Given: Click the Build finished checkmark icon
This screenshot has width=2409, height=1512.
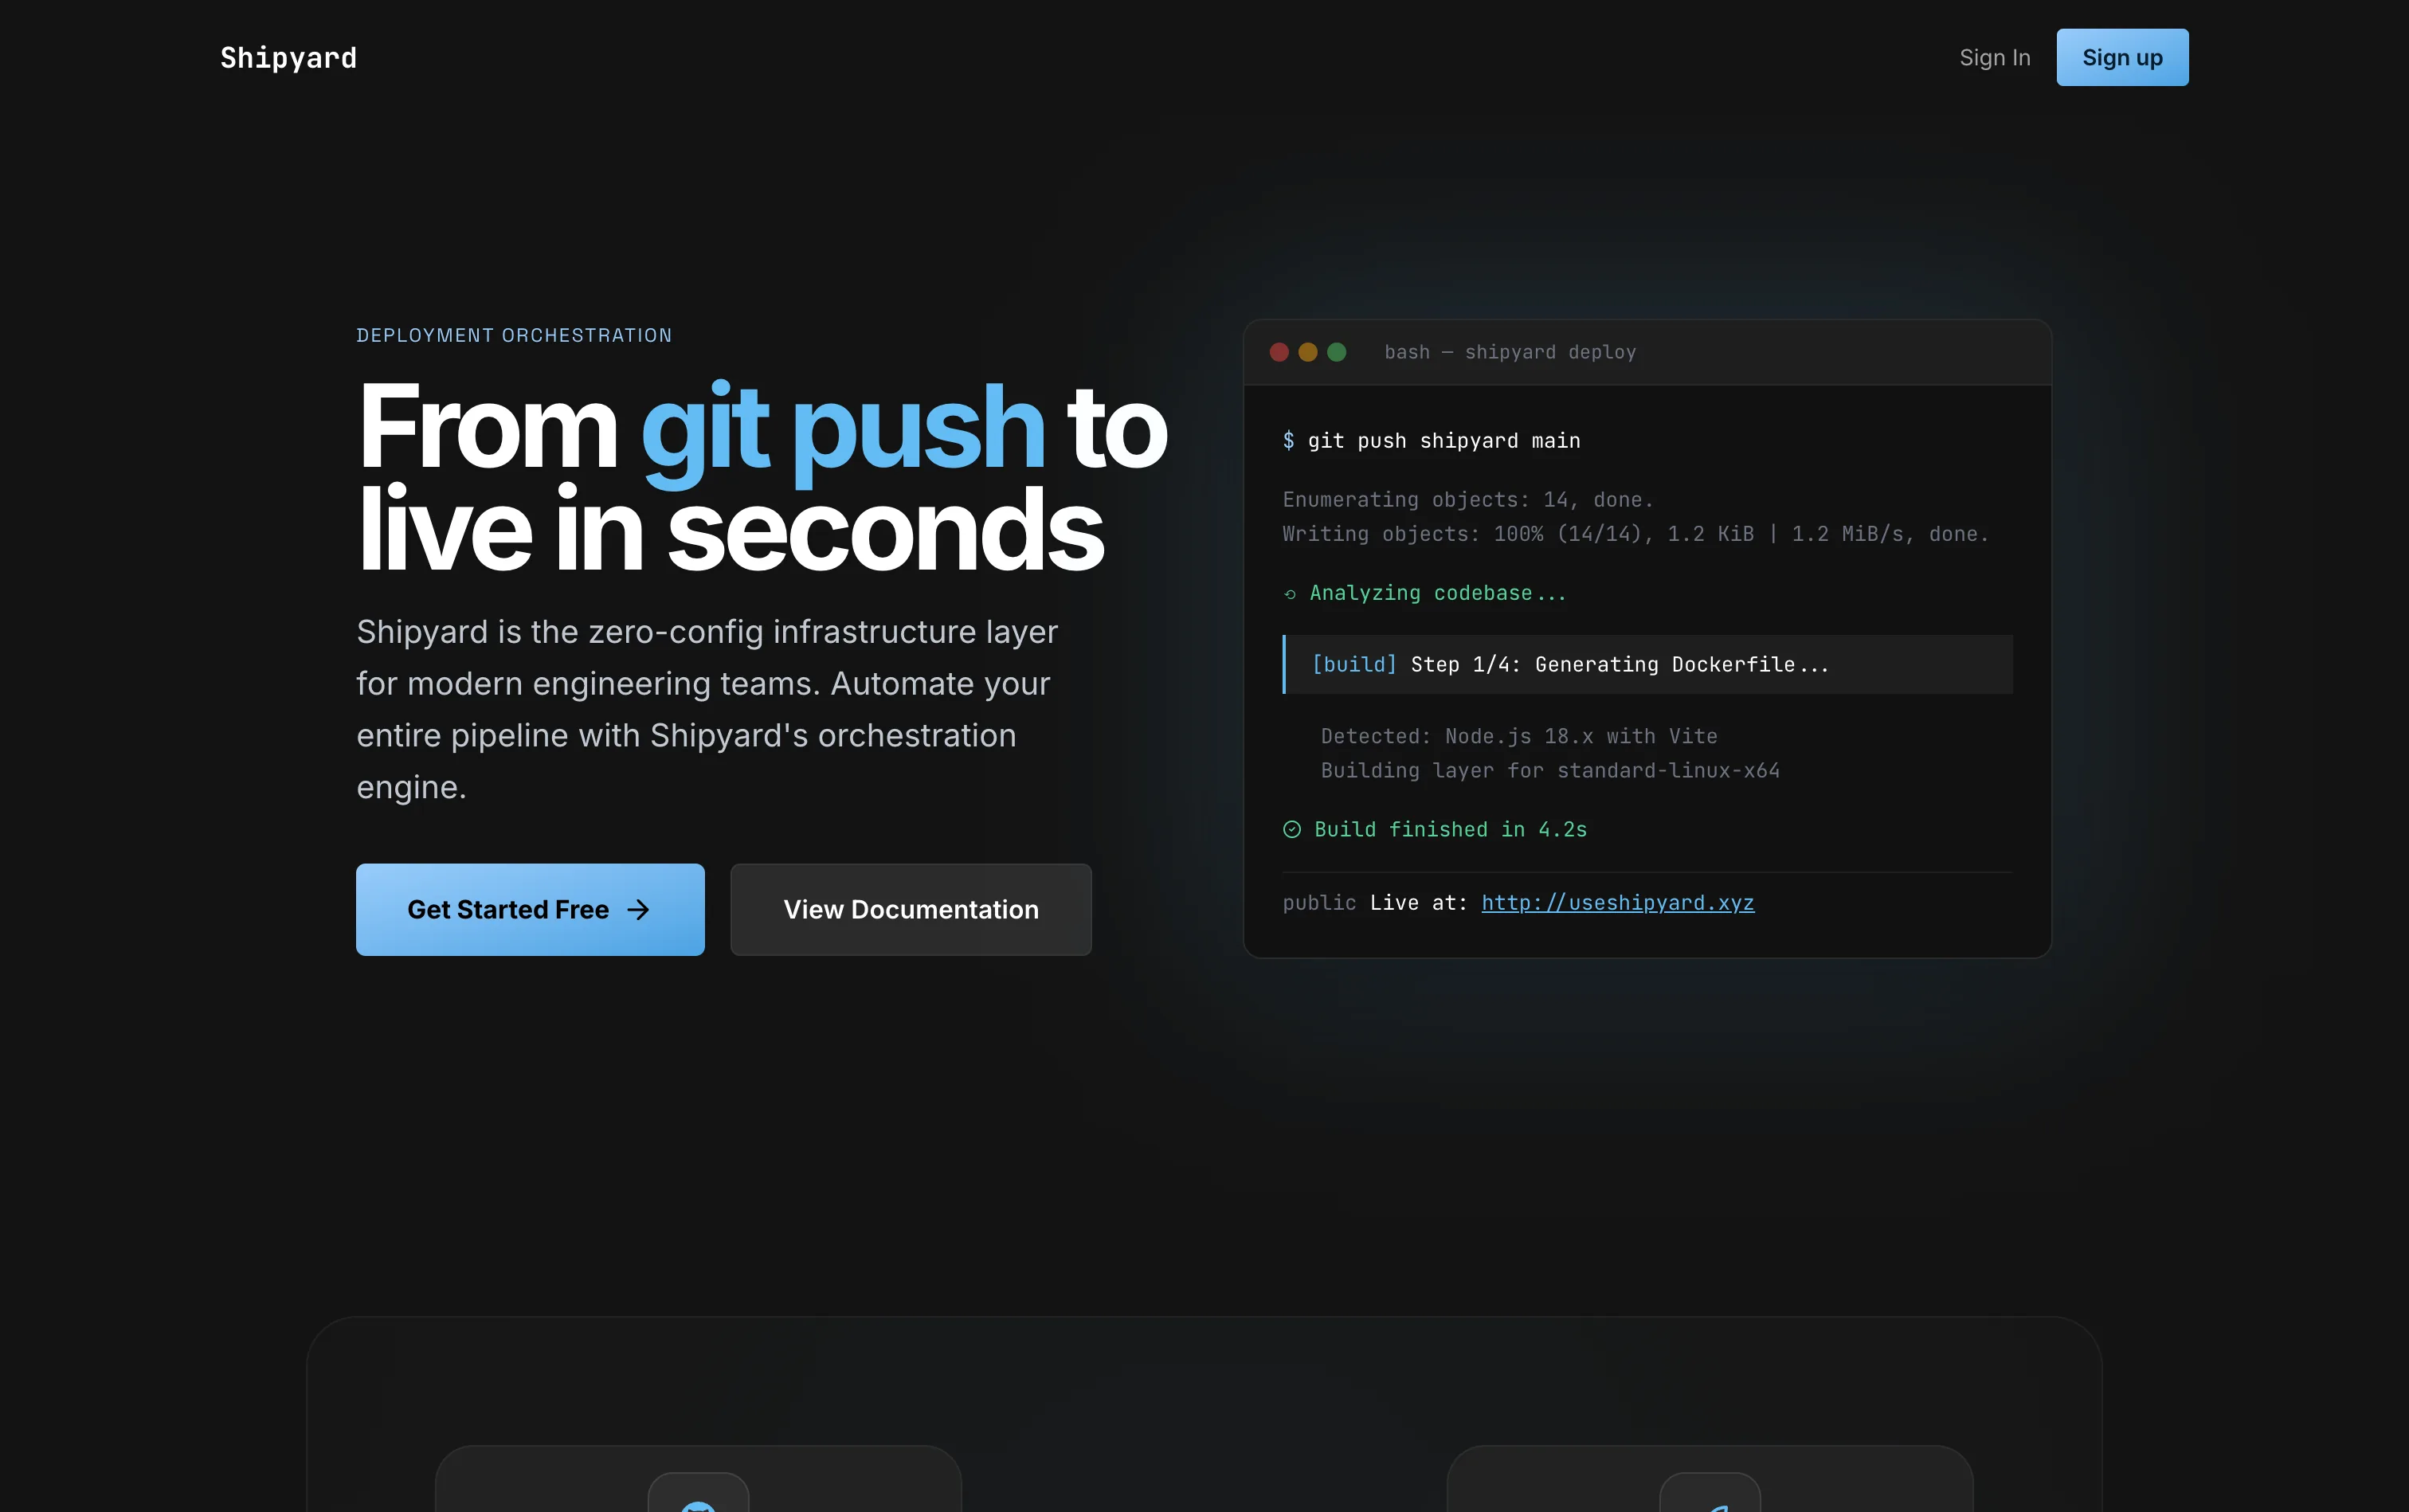Looking at the screenshot, I should click(x=1292, y=829).
